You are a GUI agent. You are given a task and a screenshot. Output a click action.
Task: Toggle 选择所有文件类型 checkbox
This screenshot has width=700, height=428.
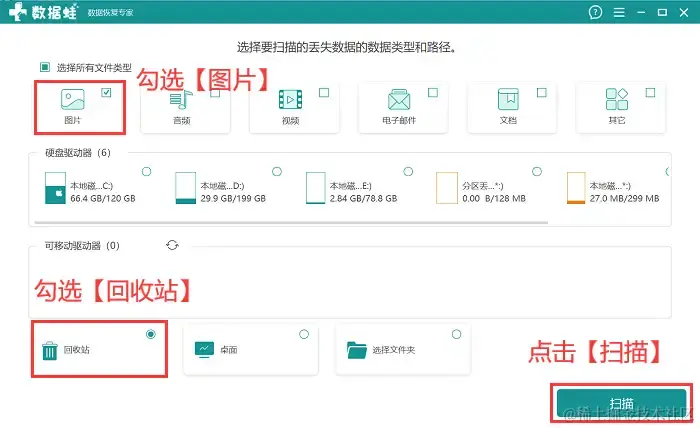[45, 67]
